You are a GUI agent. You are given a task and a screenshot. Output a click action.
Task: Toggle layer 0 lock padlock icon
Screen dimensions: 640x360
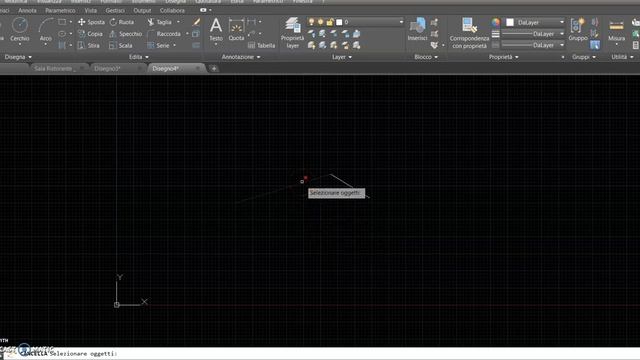[329, 22]
